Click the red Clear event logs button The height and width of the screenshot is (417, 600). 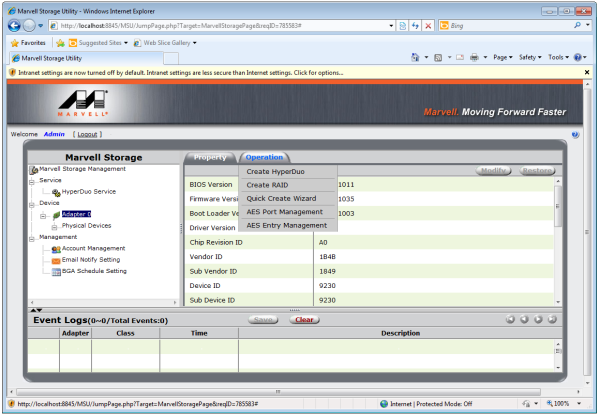pos(305,320)
